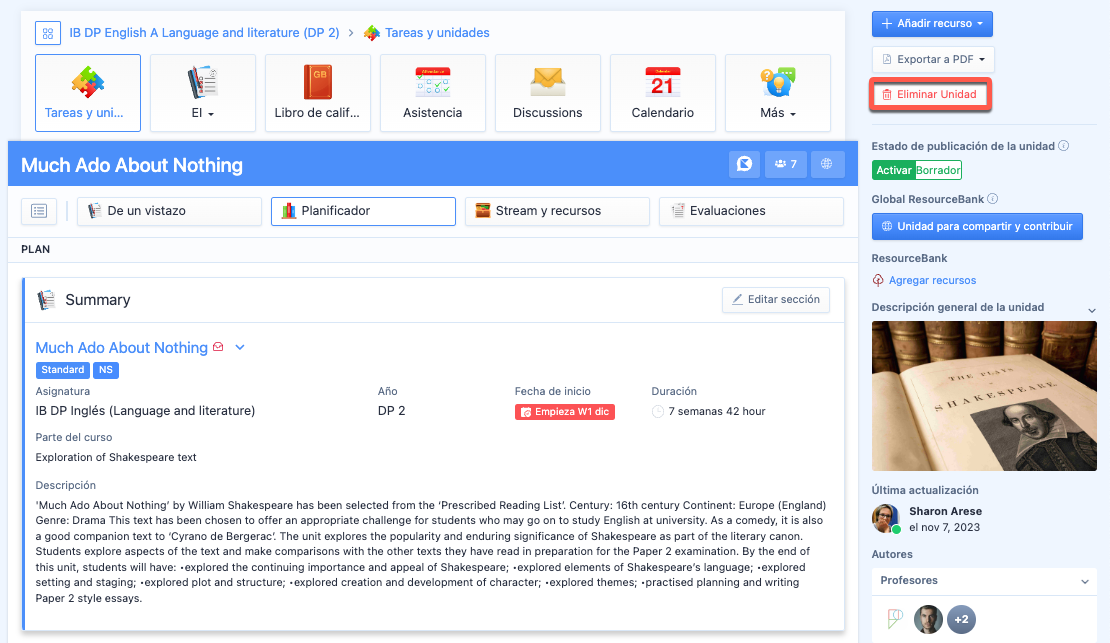Image resolution: width=1110 pixels, height=643 pixels.
Task: Click the Agregar recursos link
Action: click(932, 280)
